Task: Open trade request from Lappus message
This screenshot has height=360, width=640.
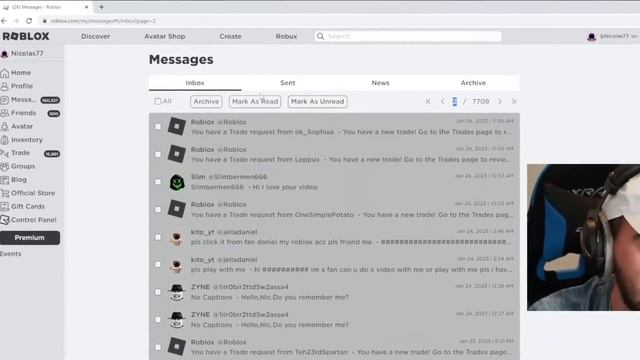Action: tap(334, 154)
